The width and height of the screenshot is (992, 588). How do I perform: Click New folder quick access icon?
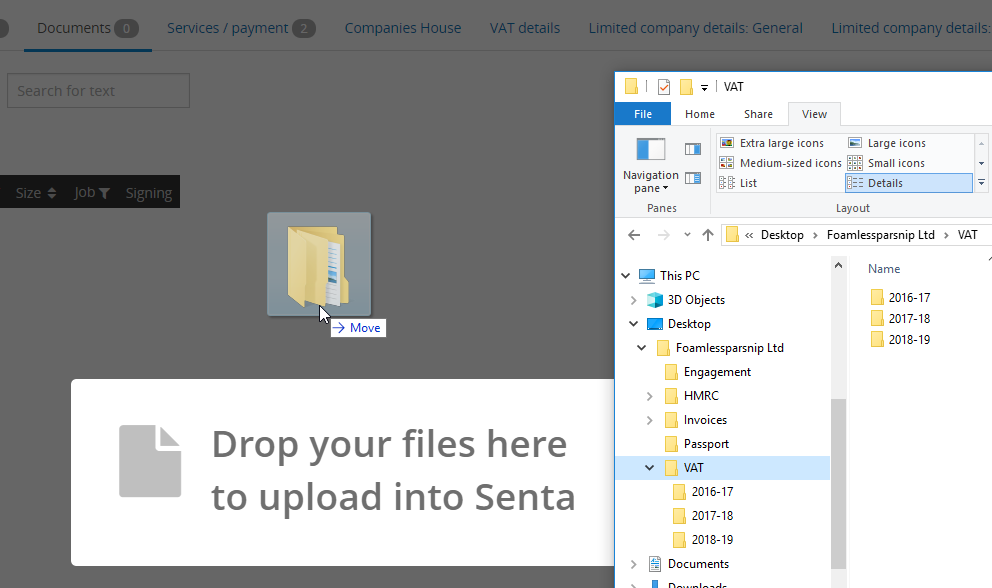[x=686, y=87]
